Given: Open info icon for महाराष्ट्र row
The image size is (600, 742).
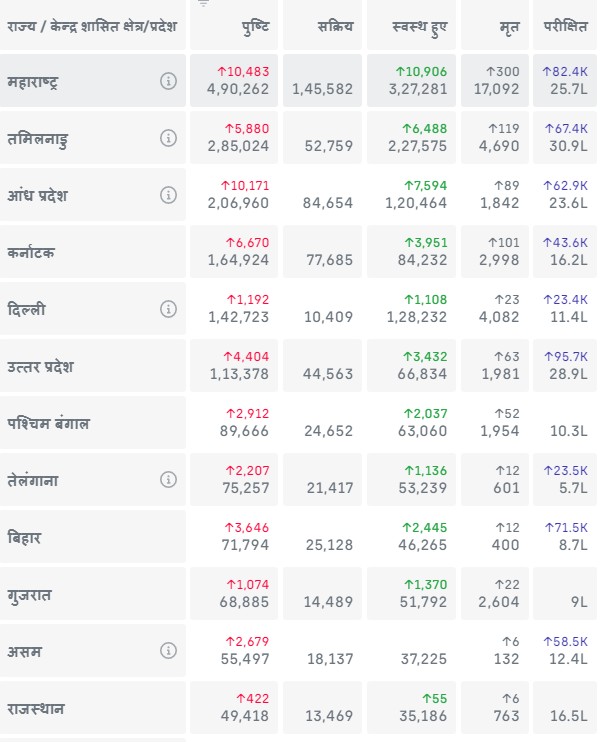Looking at the screenshot, I should 168,81.
